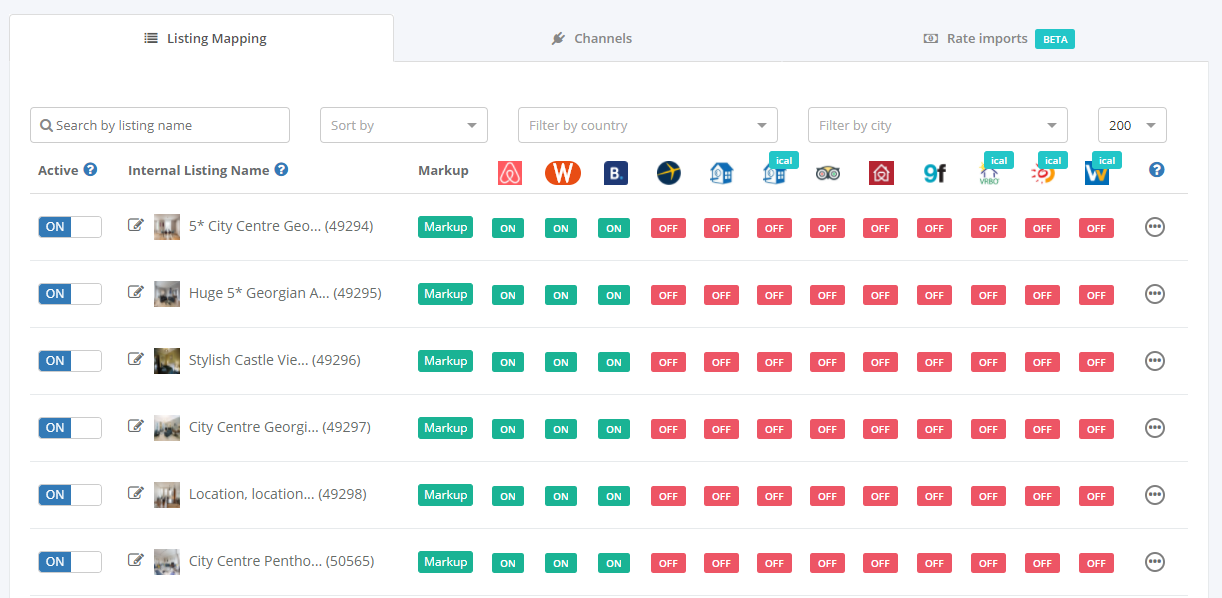Turn off Booking.com channel for listing 49296
The width and height of the screenshot is (1222, 598).
pyautogui.click(x=614, y=362)
